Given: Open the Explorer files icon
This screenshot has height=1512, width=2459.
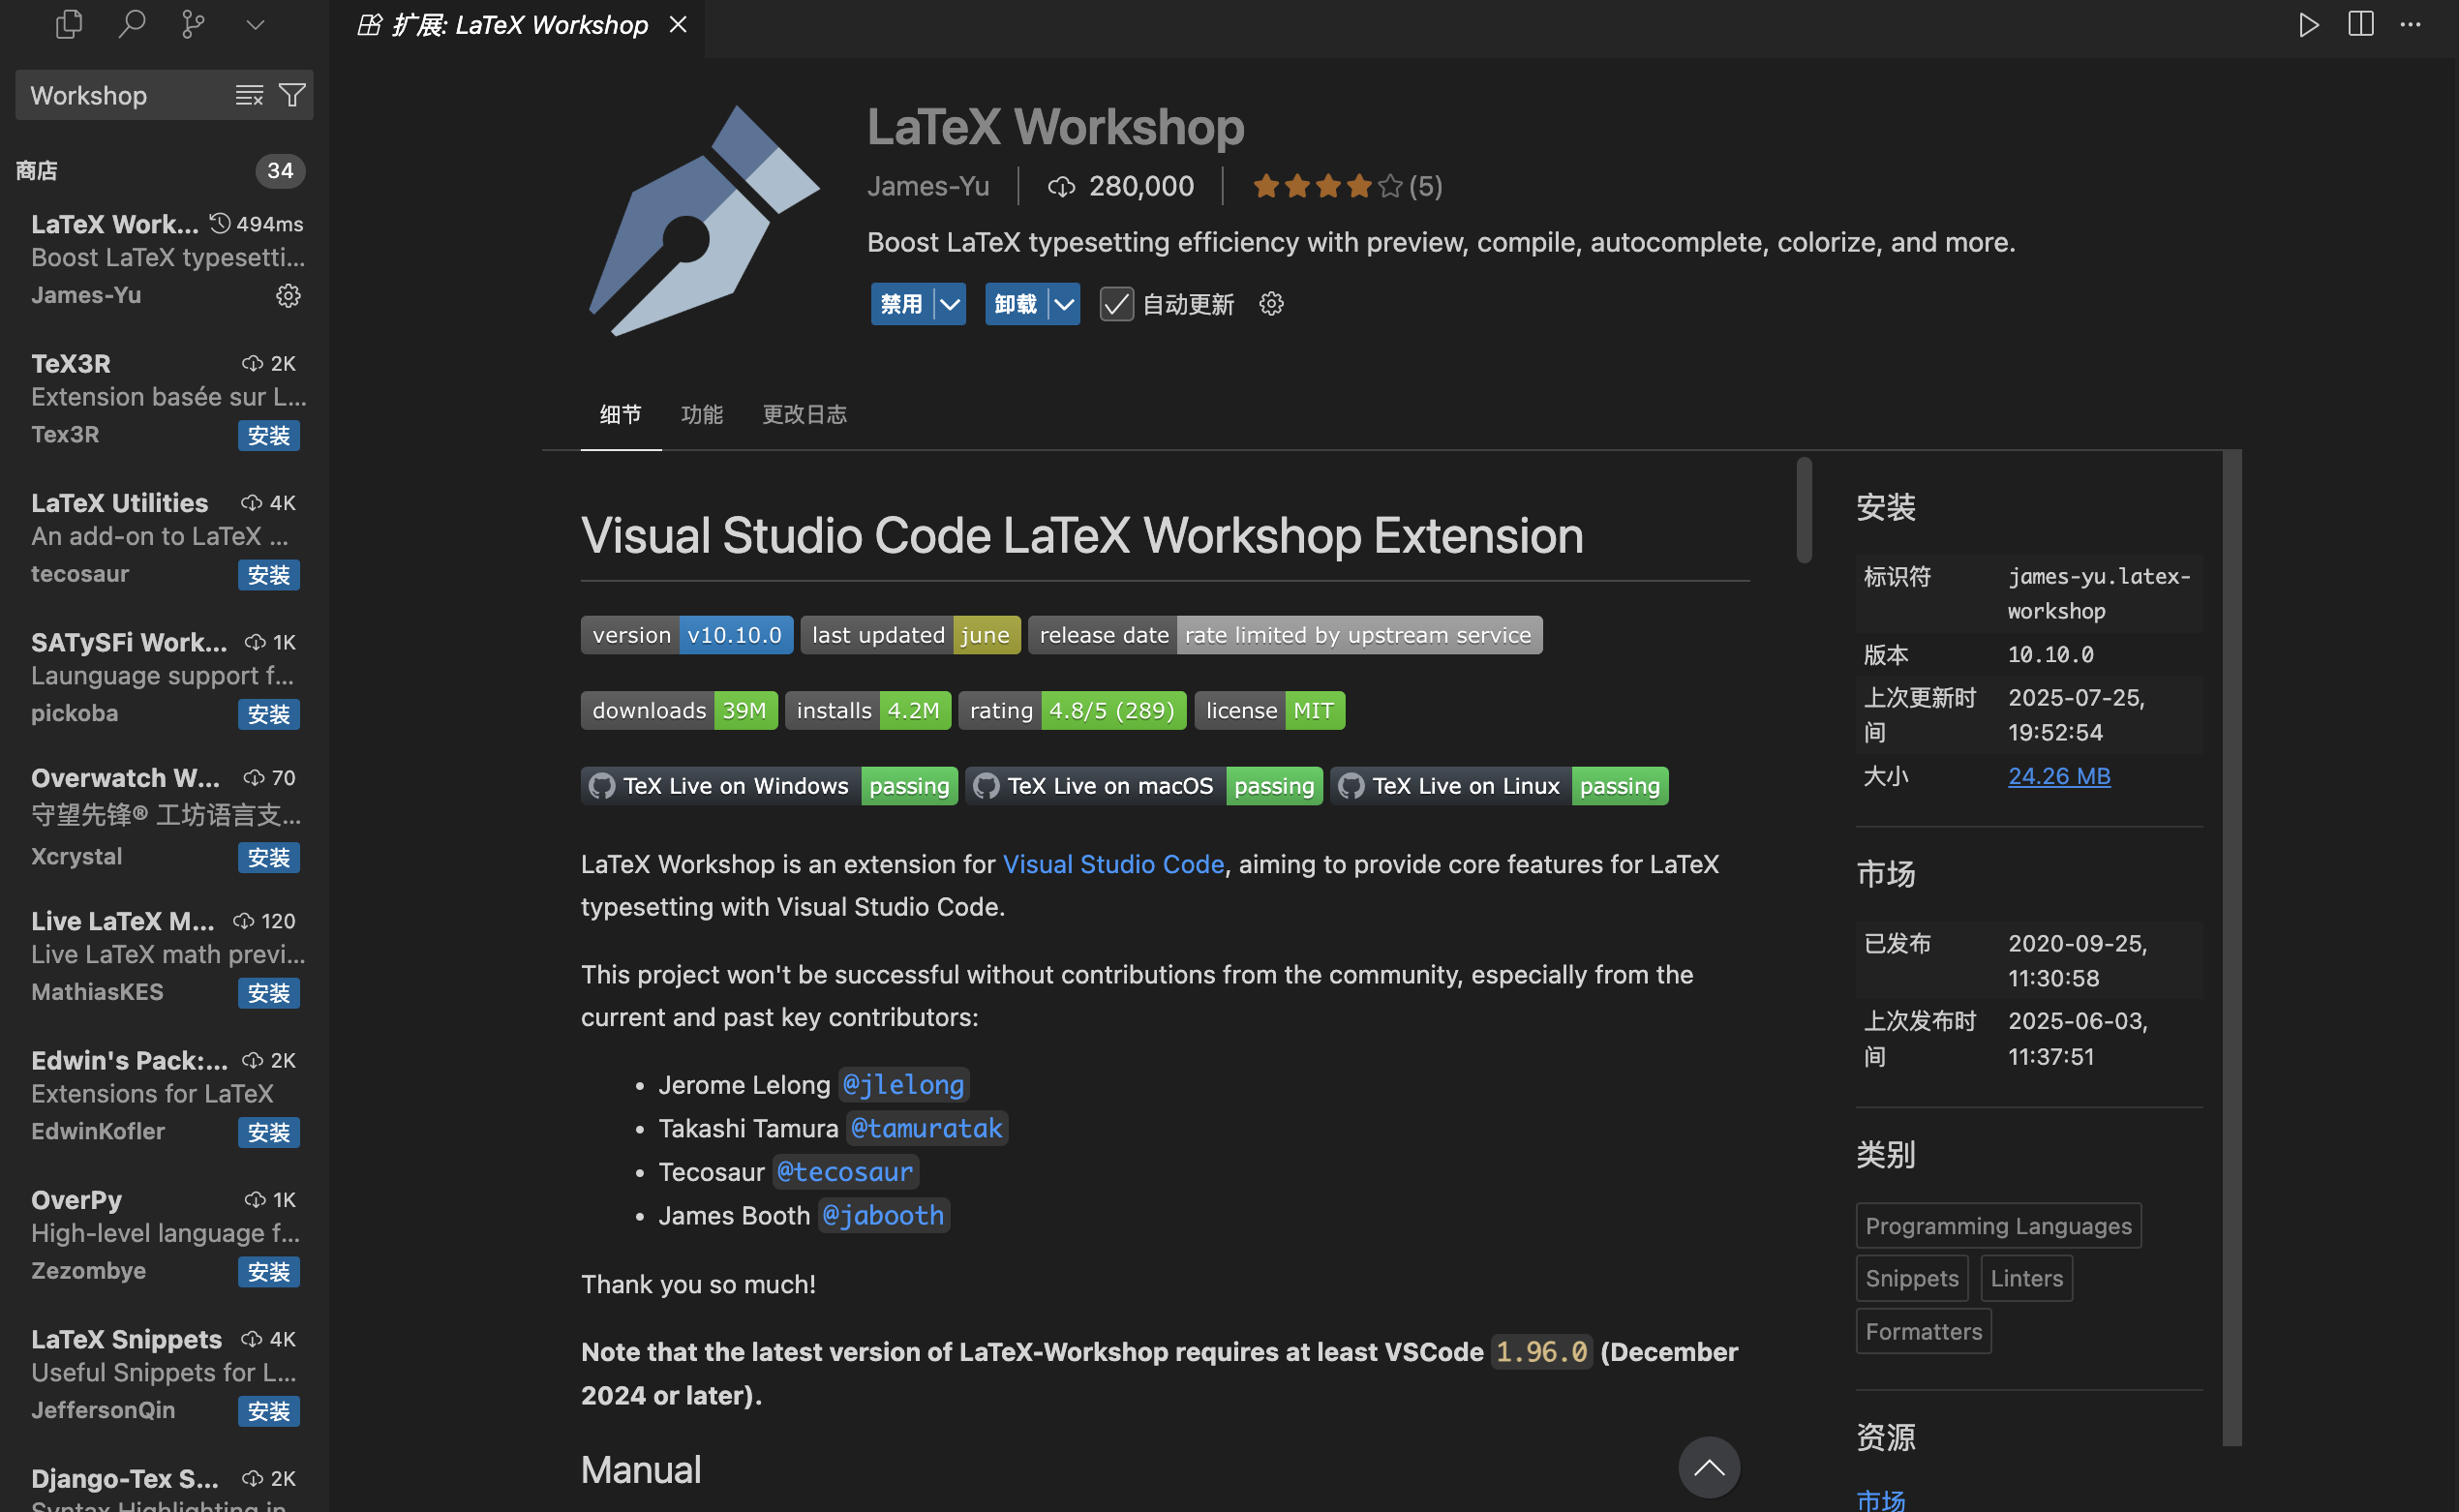Looking at the screenshot, I should pos(69,24).
